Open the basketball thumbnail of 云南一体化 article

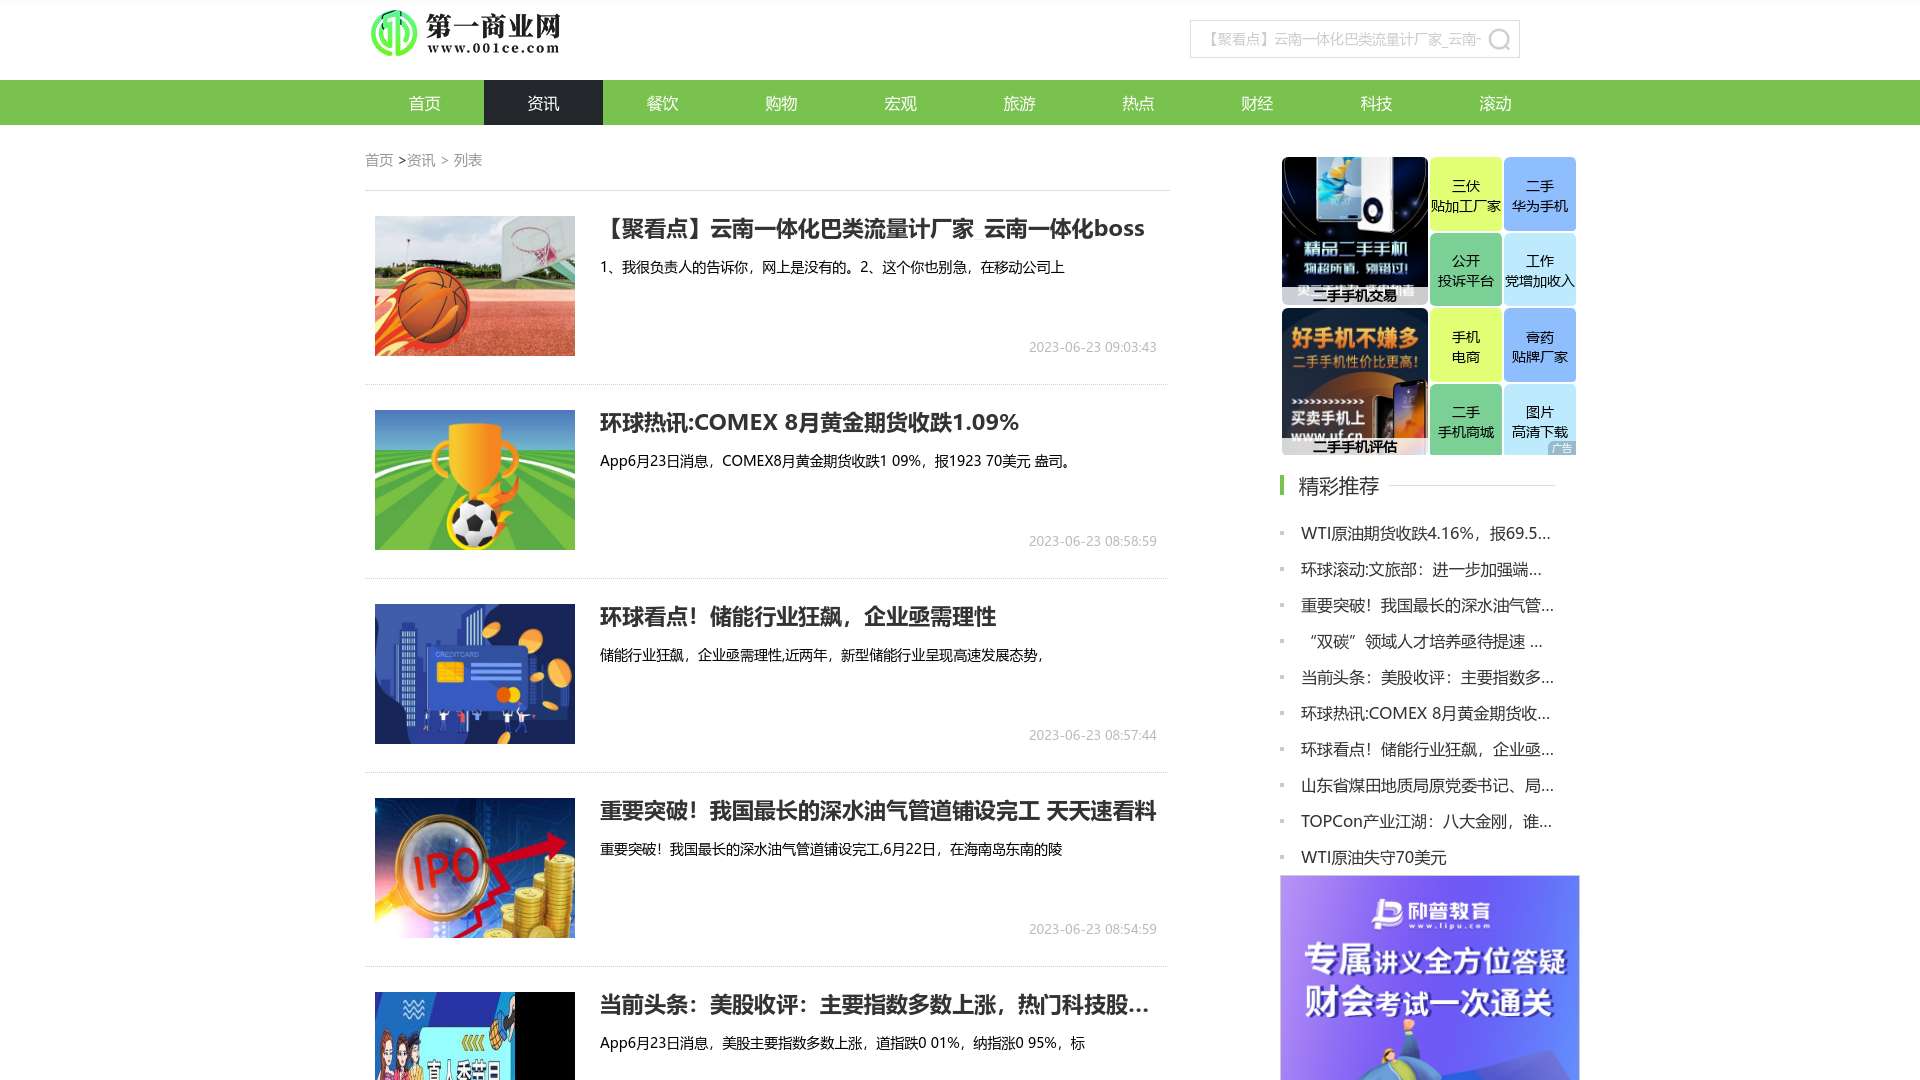tap(475, 286)
